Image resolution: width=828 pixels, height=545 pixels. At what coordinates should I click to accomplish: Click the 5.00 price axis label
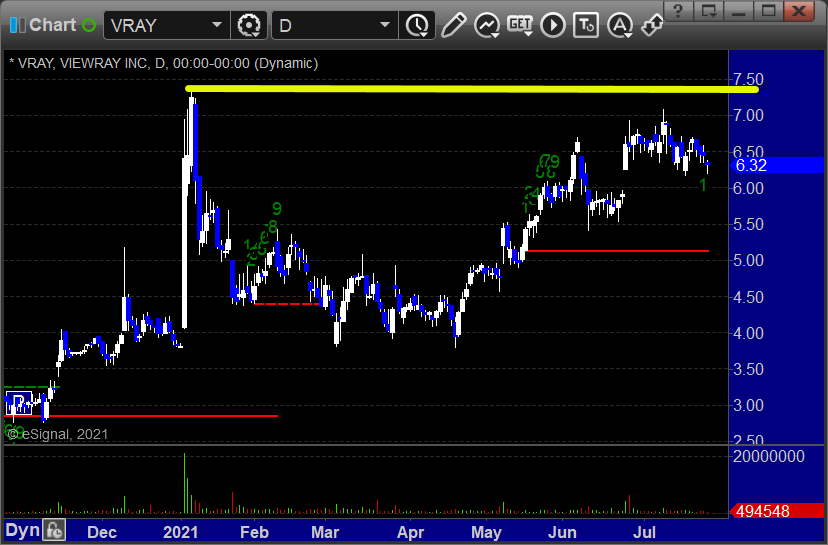(x=748, y=260)
